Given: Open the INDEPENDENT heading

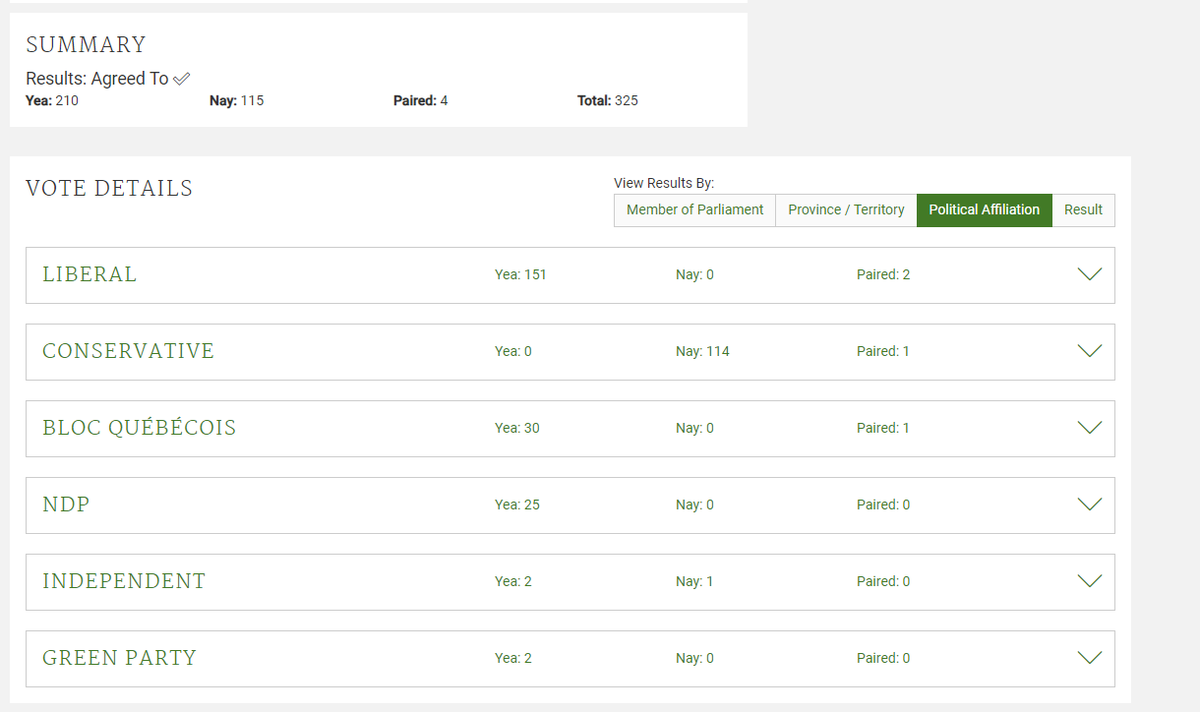Looking at the screenshot, I should (124, 581).
